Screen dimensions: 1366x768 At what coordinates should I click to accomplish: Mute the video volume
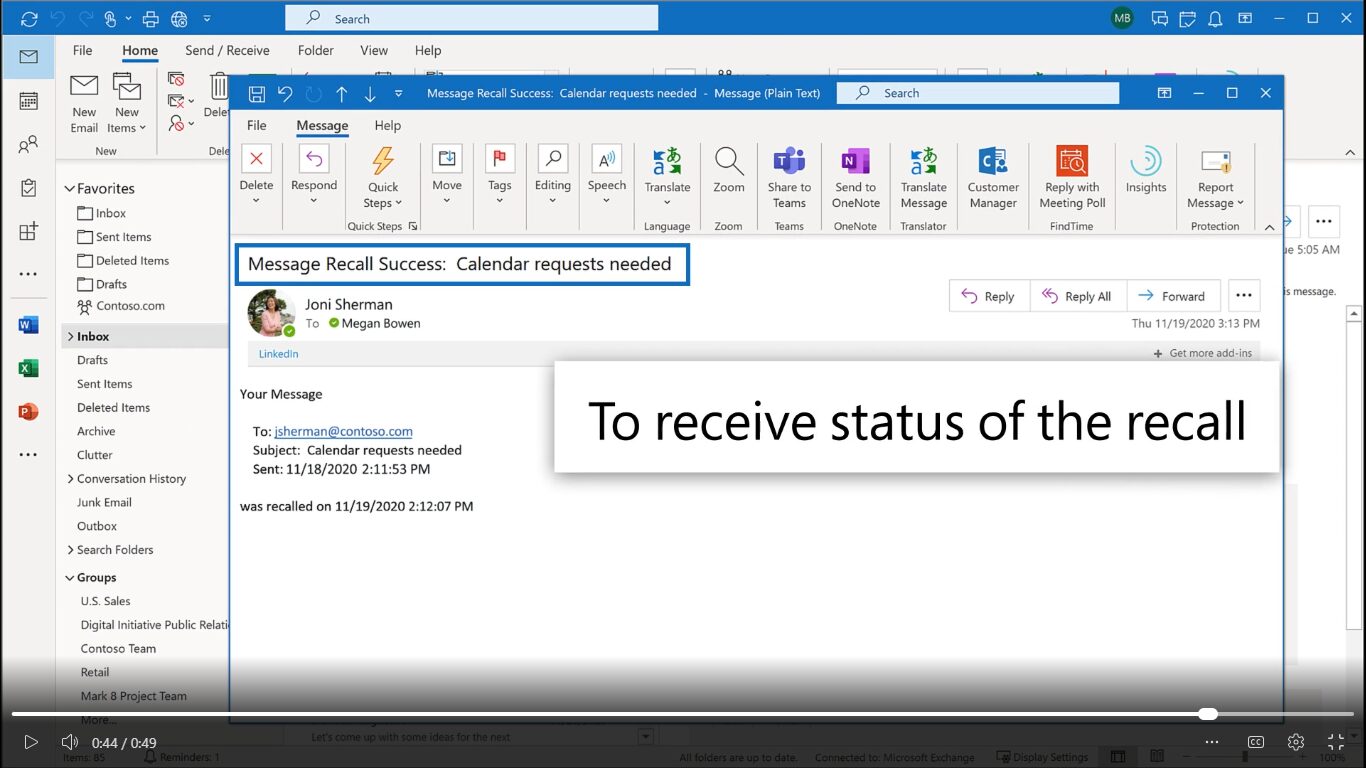coord(70,742)
